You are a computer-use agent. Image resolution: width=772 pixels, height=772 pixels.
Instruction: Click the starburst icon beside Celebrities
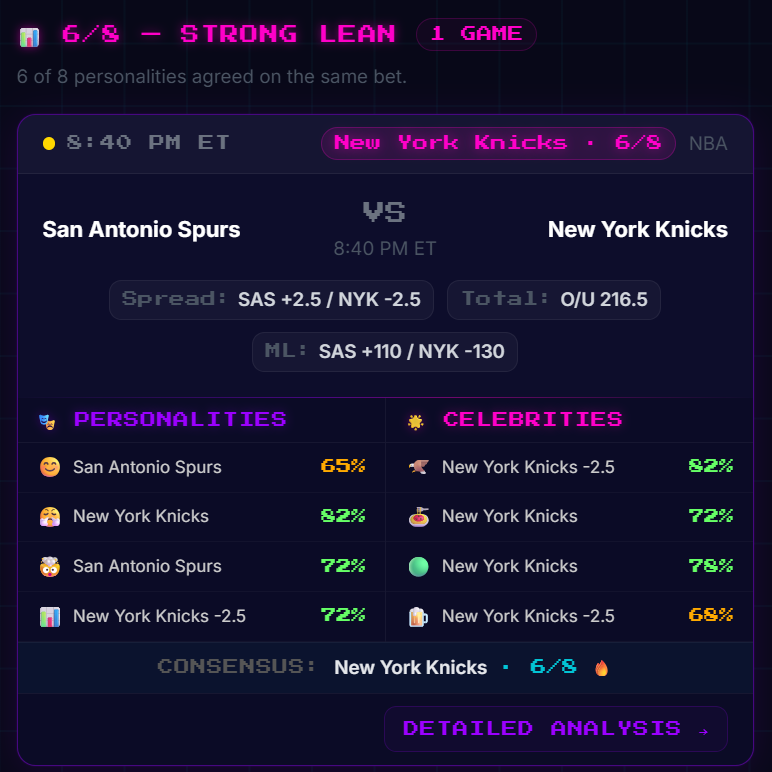pos(416,421)
